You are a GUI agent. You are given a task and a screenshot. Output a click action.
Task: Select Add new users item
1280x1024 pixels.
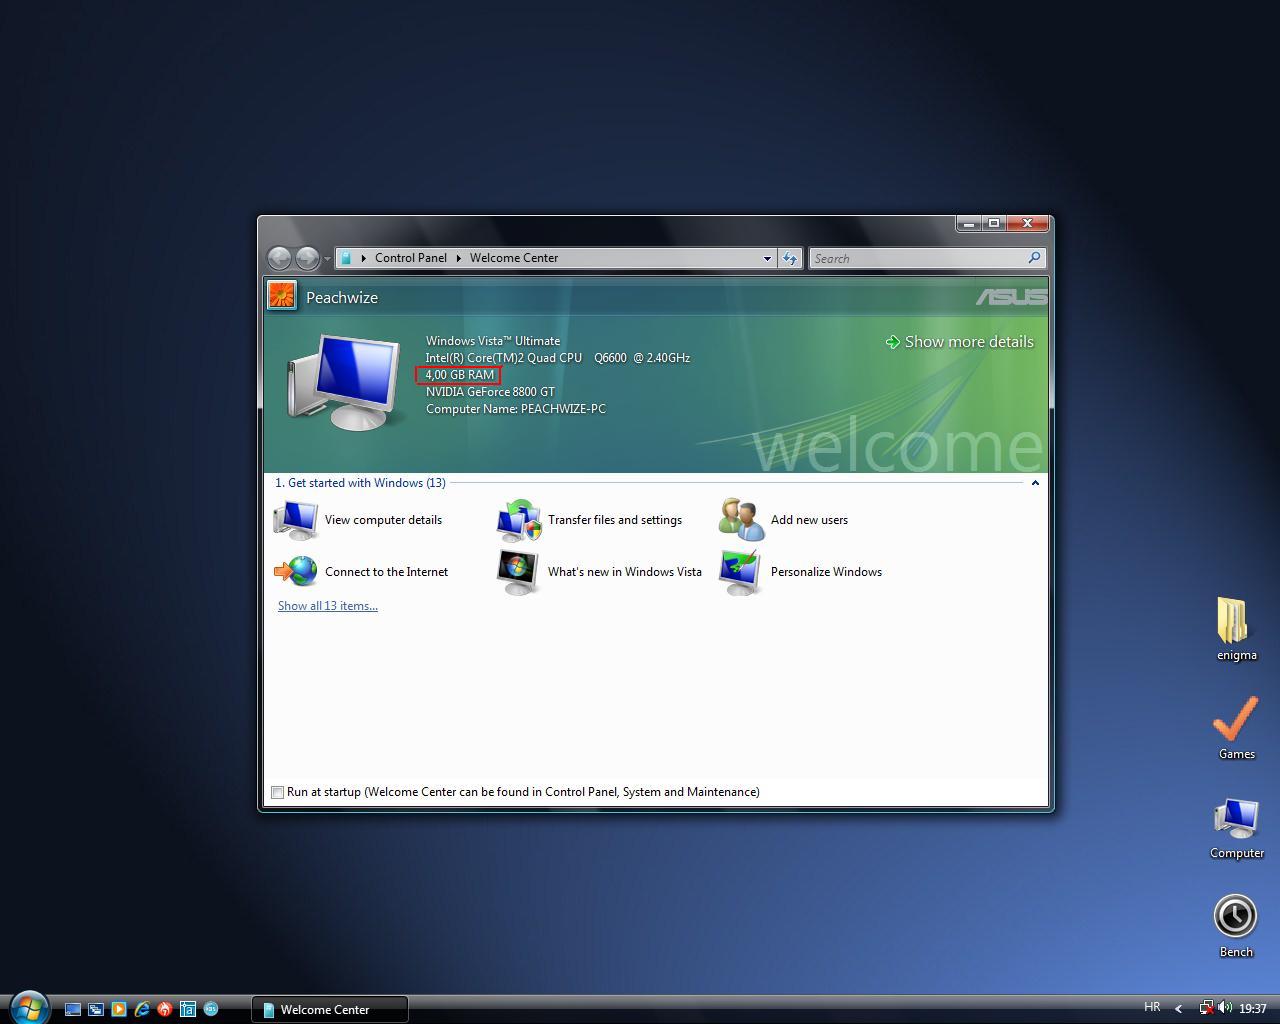click(x=783, y=520)
